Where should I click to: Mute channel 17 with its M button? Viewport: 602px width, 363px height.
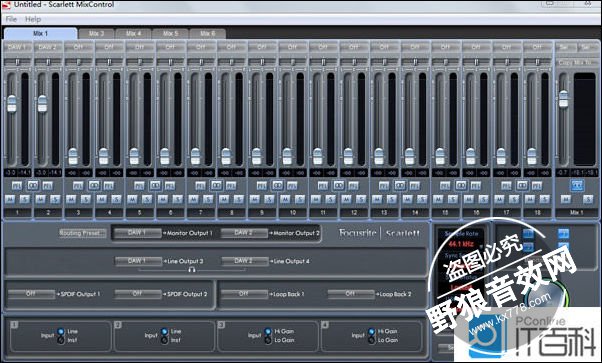pos(499,199)
